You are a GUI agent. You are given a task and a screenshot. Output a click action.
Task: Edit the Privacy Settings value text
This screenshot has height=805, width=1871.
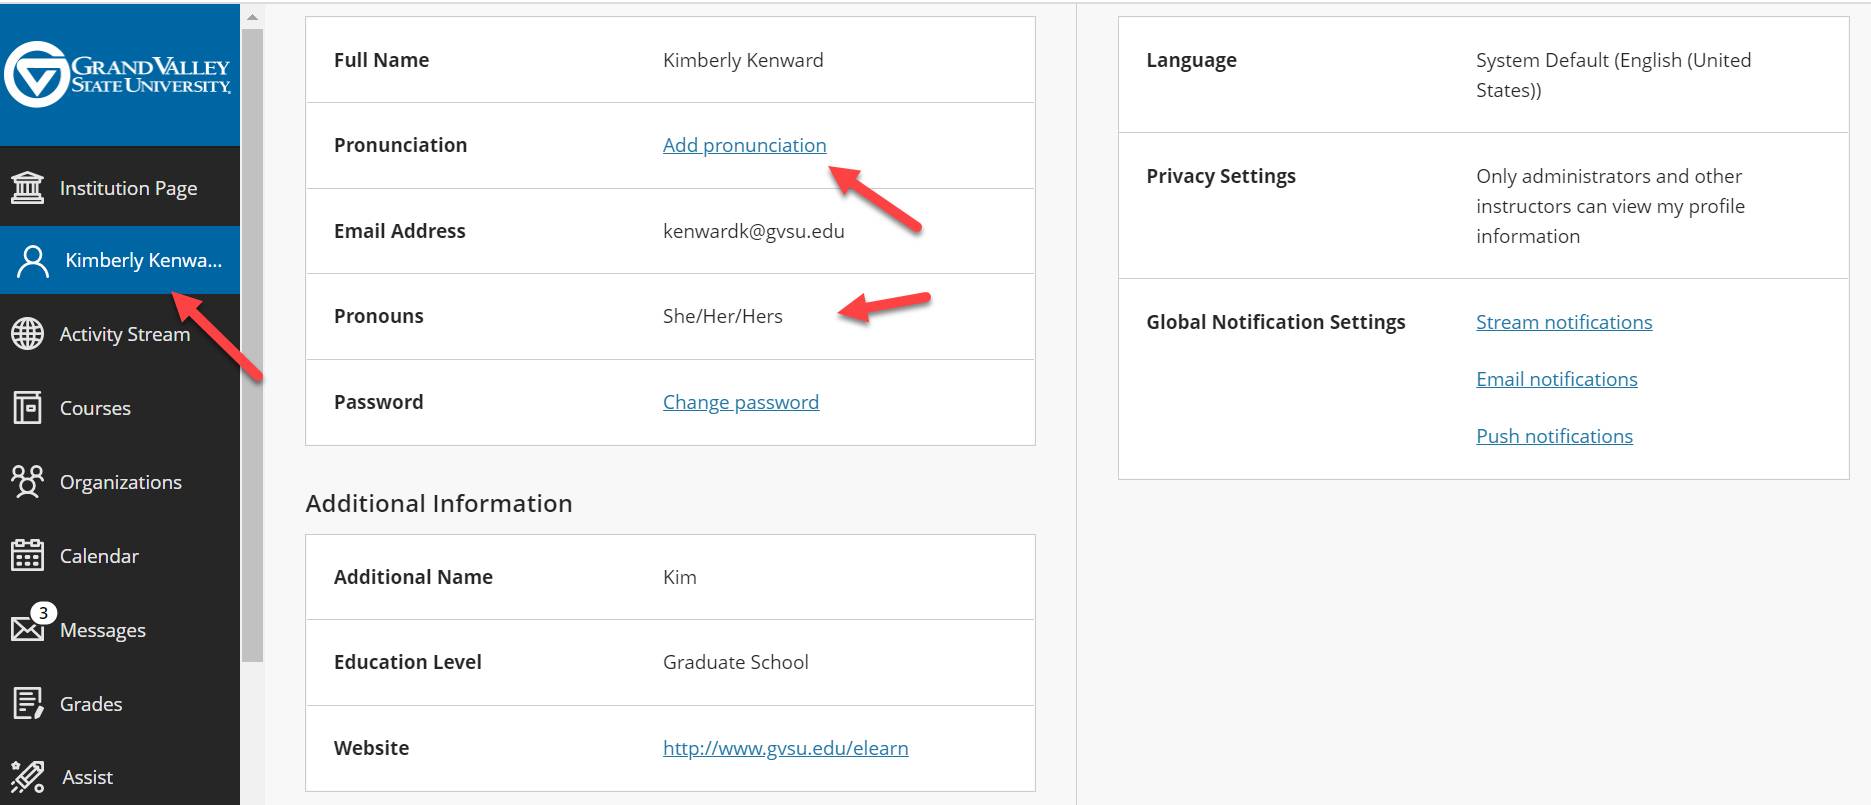pyautogui.click(x=1609, y=206)
